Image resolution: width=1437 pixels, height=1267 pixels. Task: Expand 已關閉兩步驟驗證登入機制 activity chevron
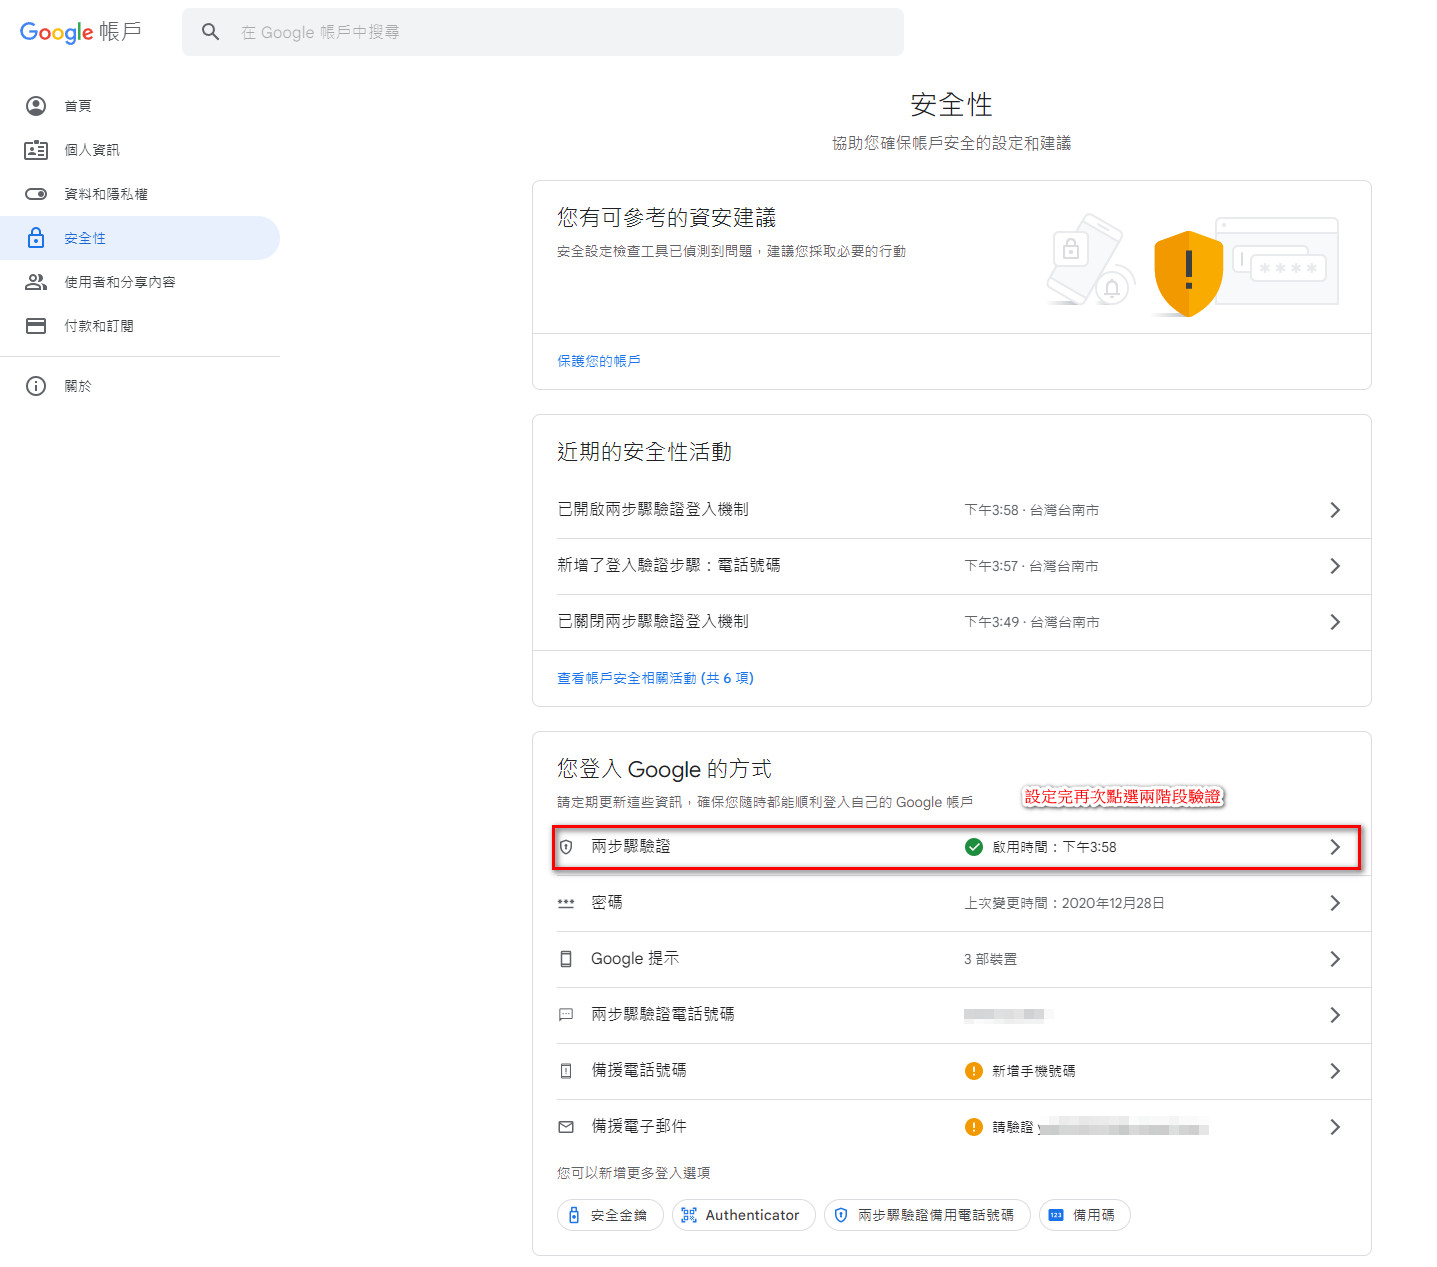click(1335, 622)
